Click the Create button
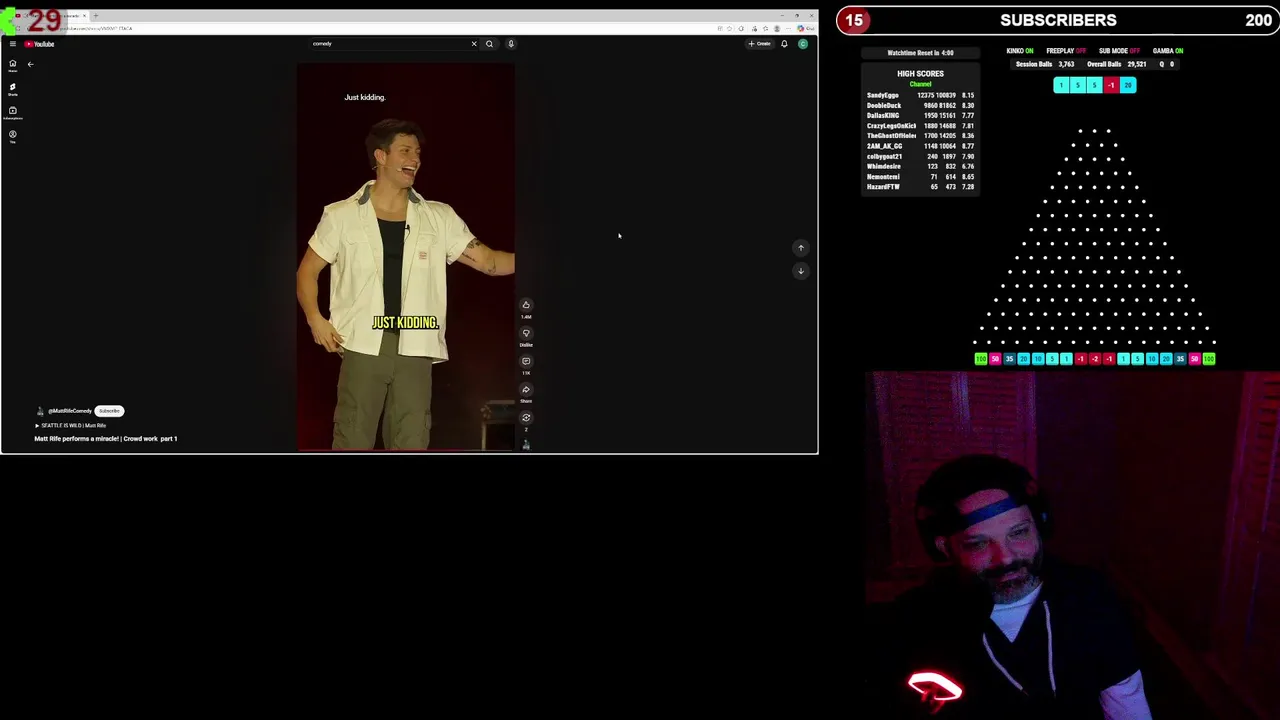 pos(760,44)
